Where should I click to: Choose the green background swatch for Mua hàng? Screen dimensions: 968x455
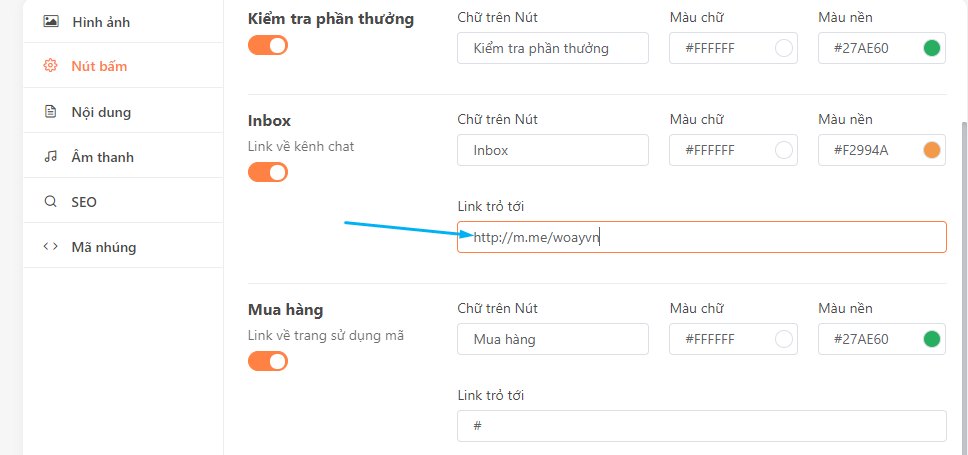[x=932, y=339]
